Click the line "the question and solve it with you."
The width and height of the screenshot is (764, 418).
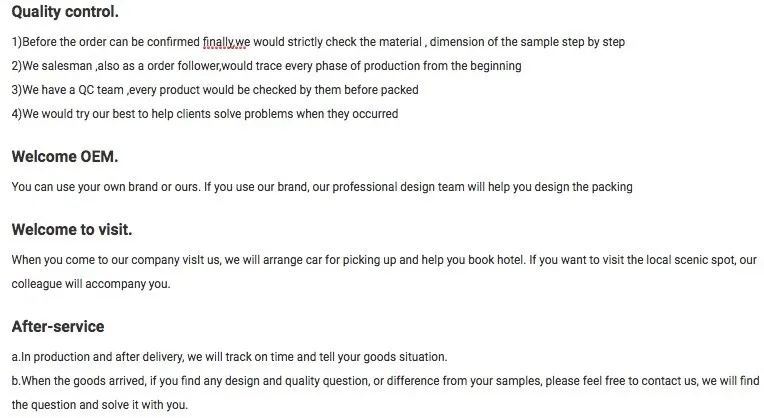pos(99,405)
